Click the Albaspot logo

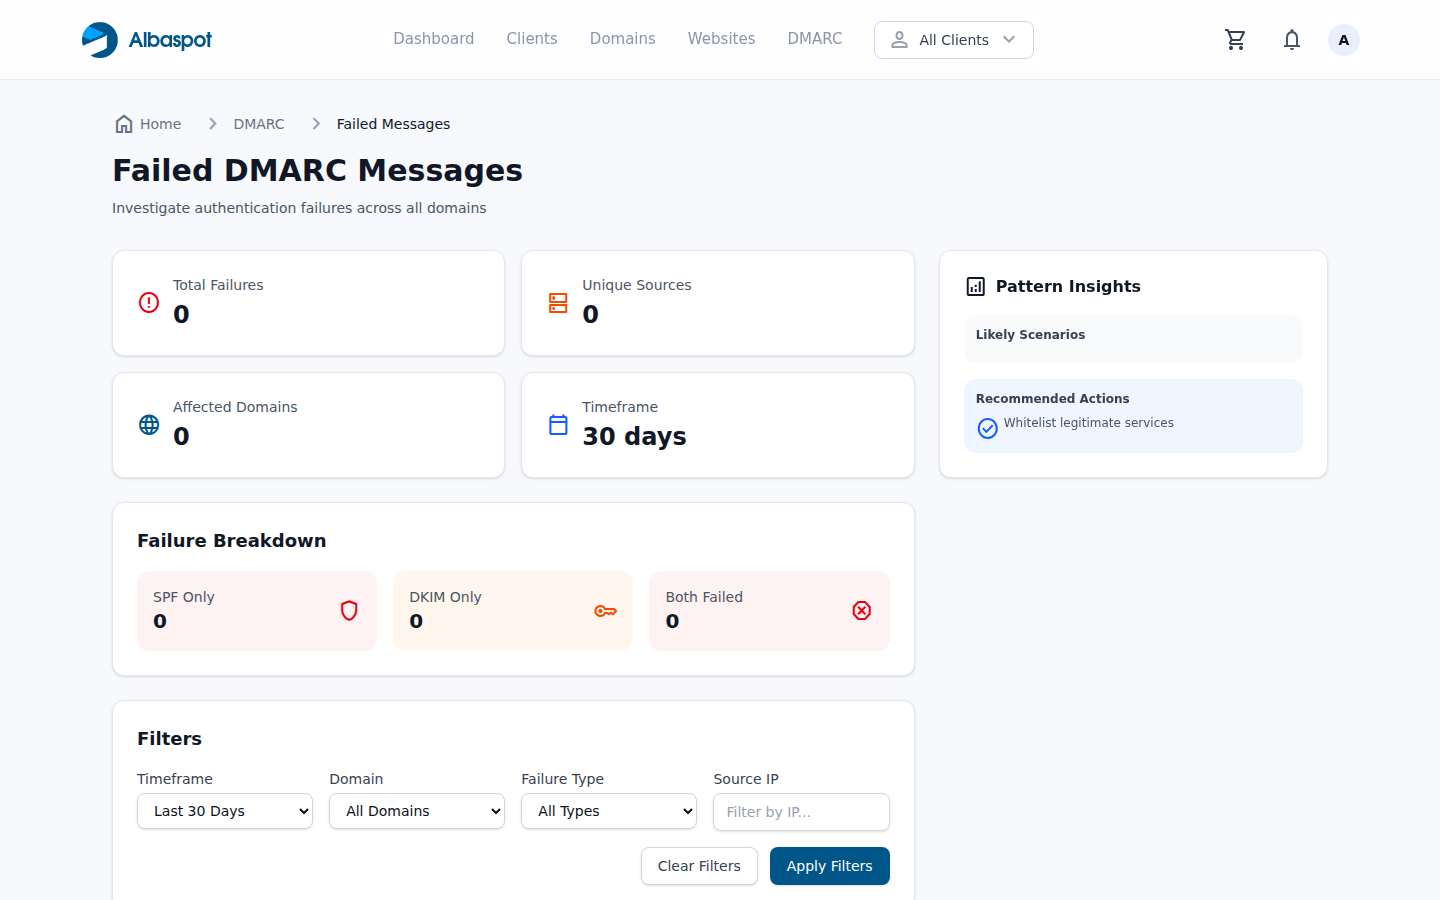point(146,39)
